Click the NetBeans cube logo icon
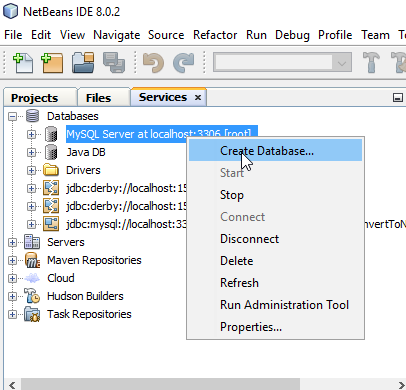 point(10,11)
